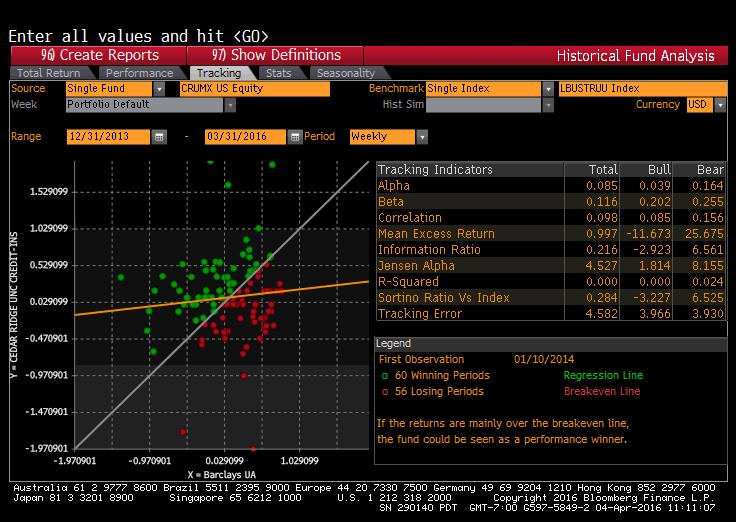The height and width of the screenshot is (522, 736).
Task: Click the R-Squared row label
Action: (408, 282)
